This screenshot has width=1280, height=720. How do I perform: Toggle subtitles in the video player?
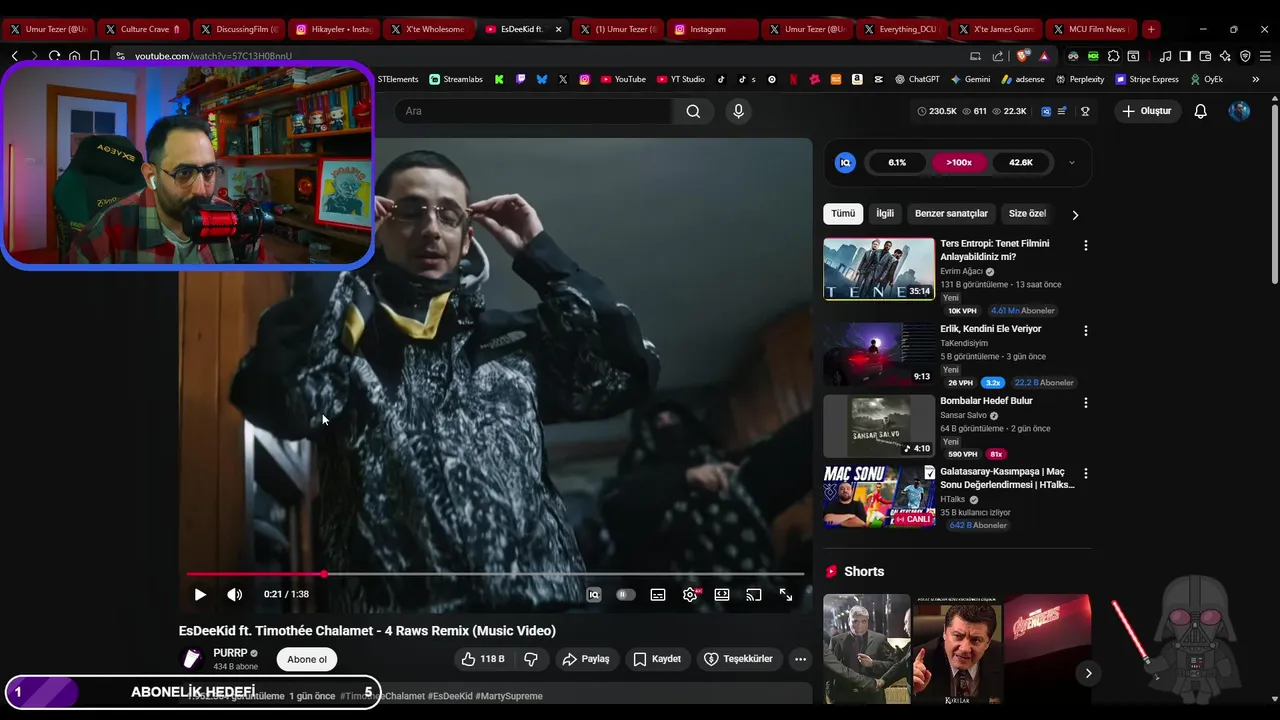[x=658, y=594]
